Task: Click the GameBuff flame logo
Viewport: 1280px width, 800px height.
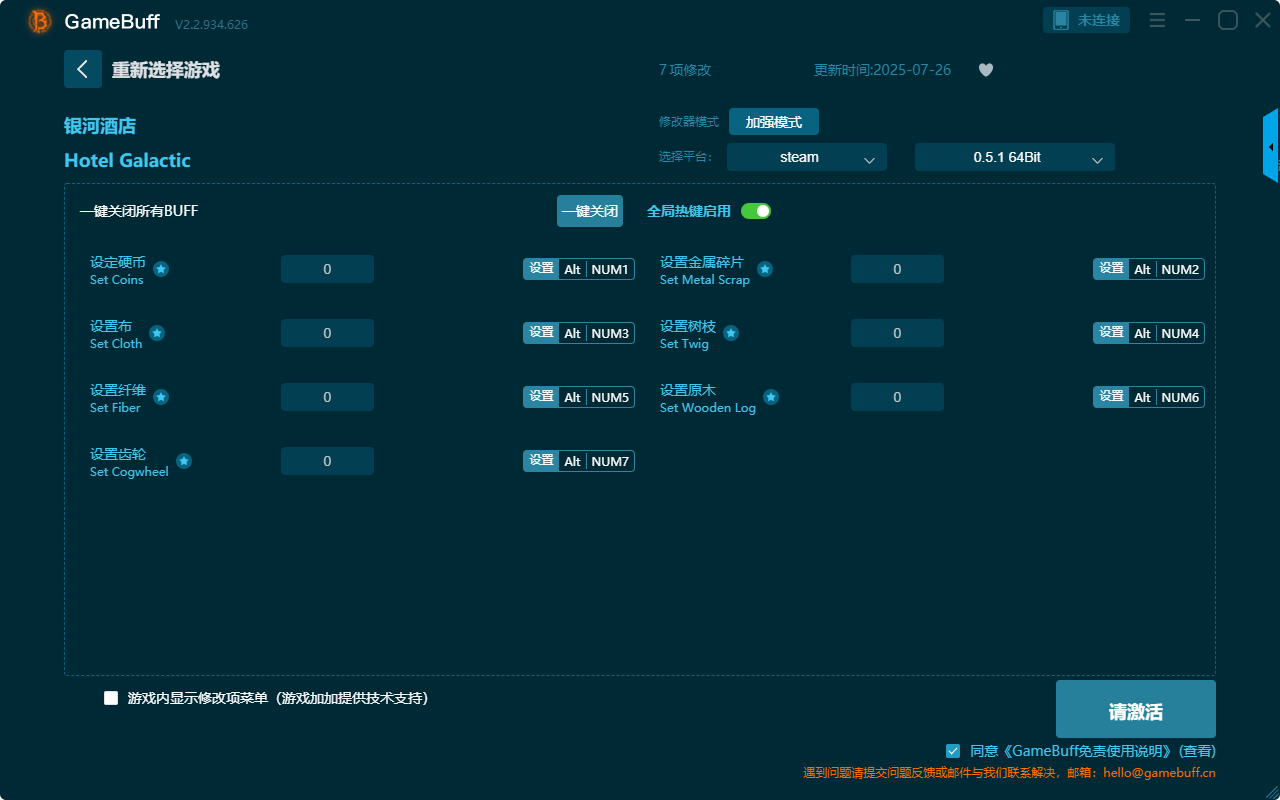Action: pos(38,20)
